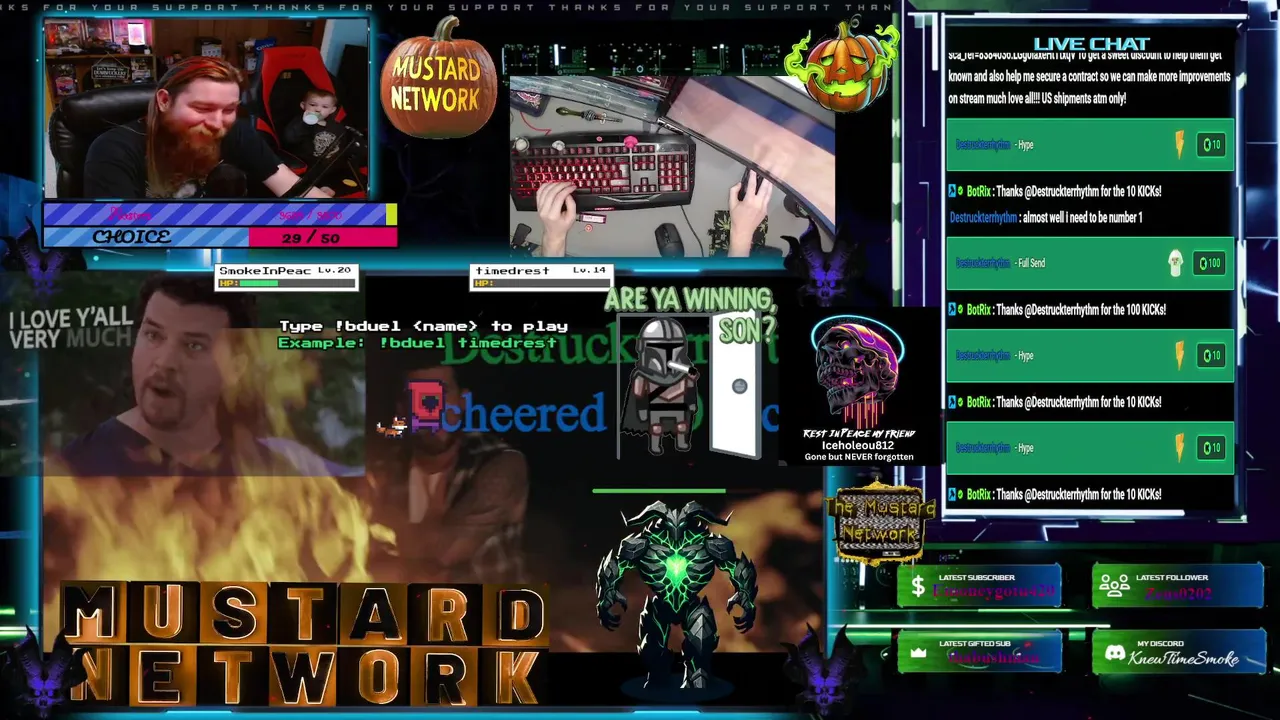The image size is (1280, 720).
Task: Click timedrest's HP bar
Action: click(540, 283)
